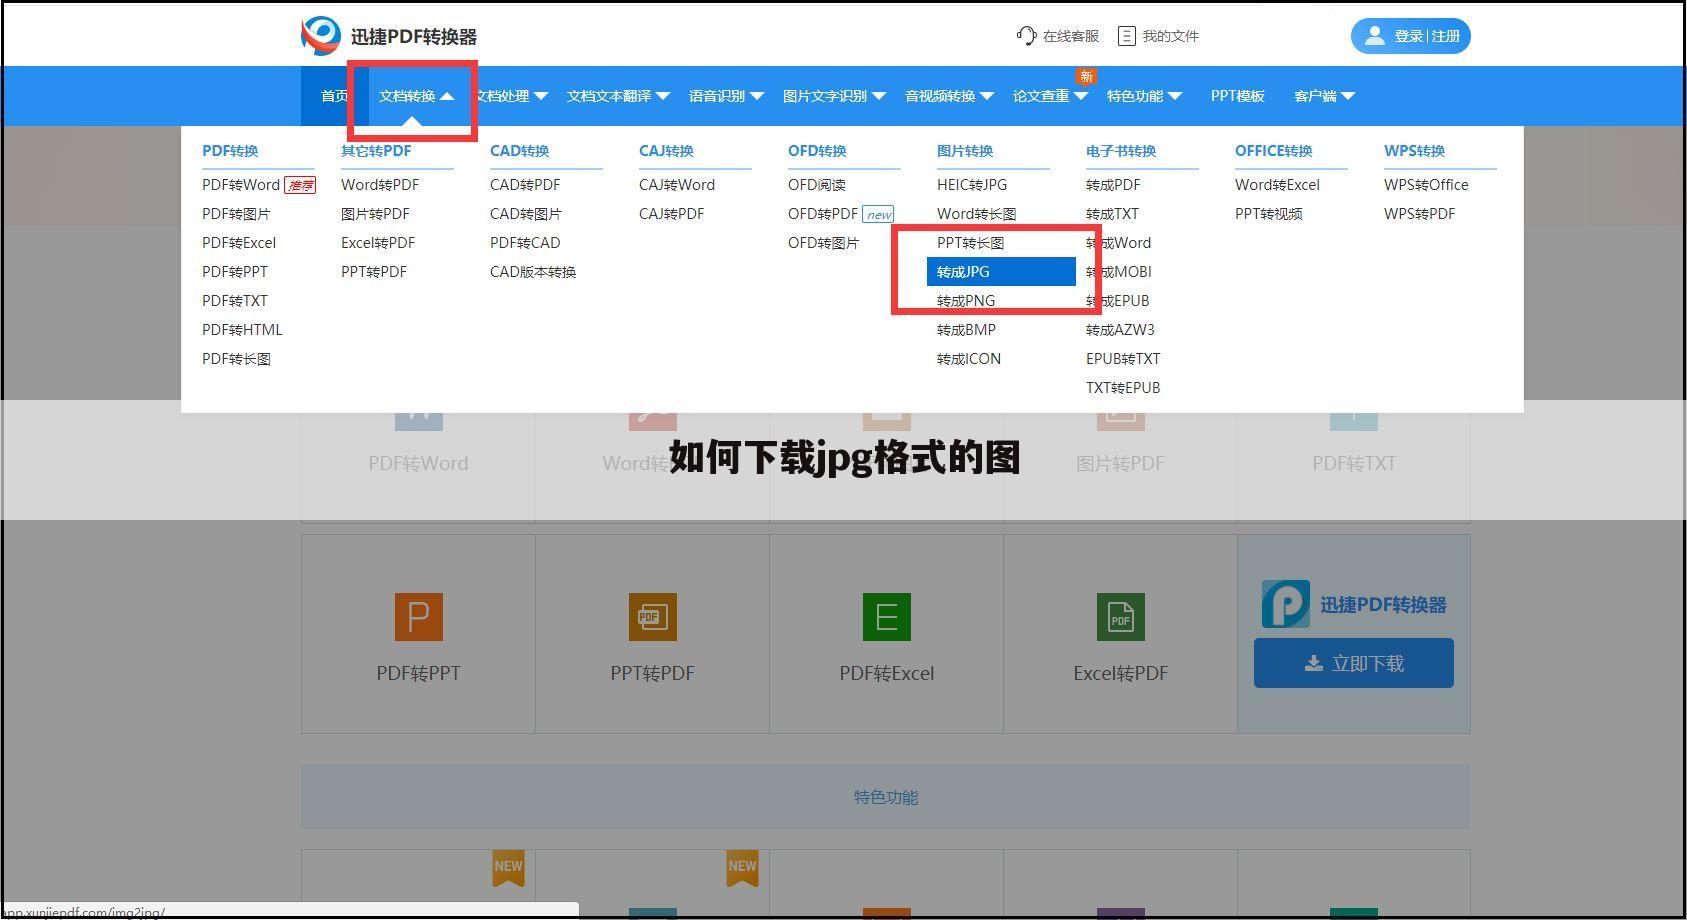1687x920 pixels.
Task: Choose EPUB转TXT option
Action: point(1123,359)
